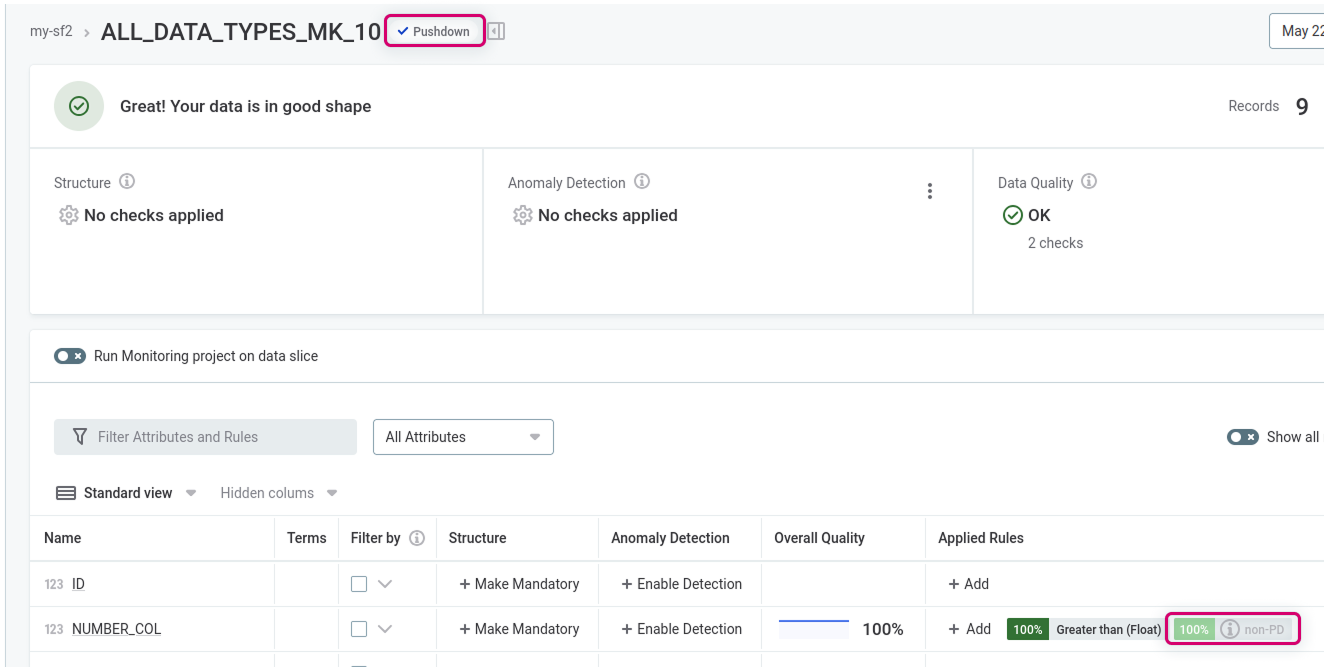Click the Records count value 9
Image resolution: width=1324 pixels, height=667 pixels.
[x=1302, y=107]
